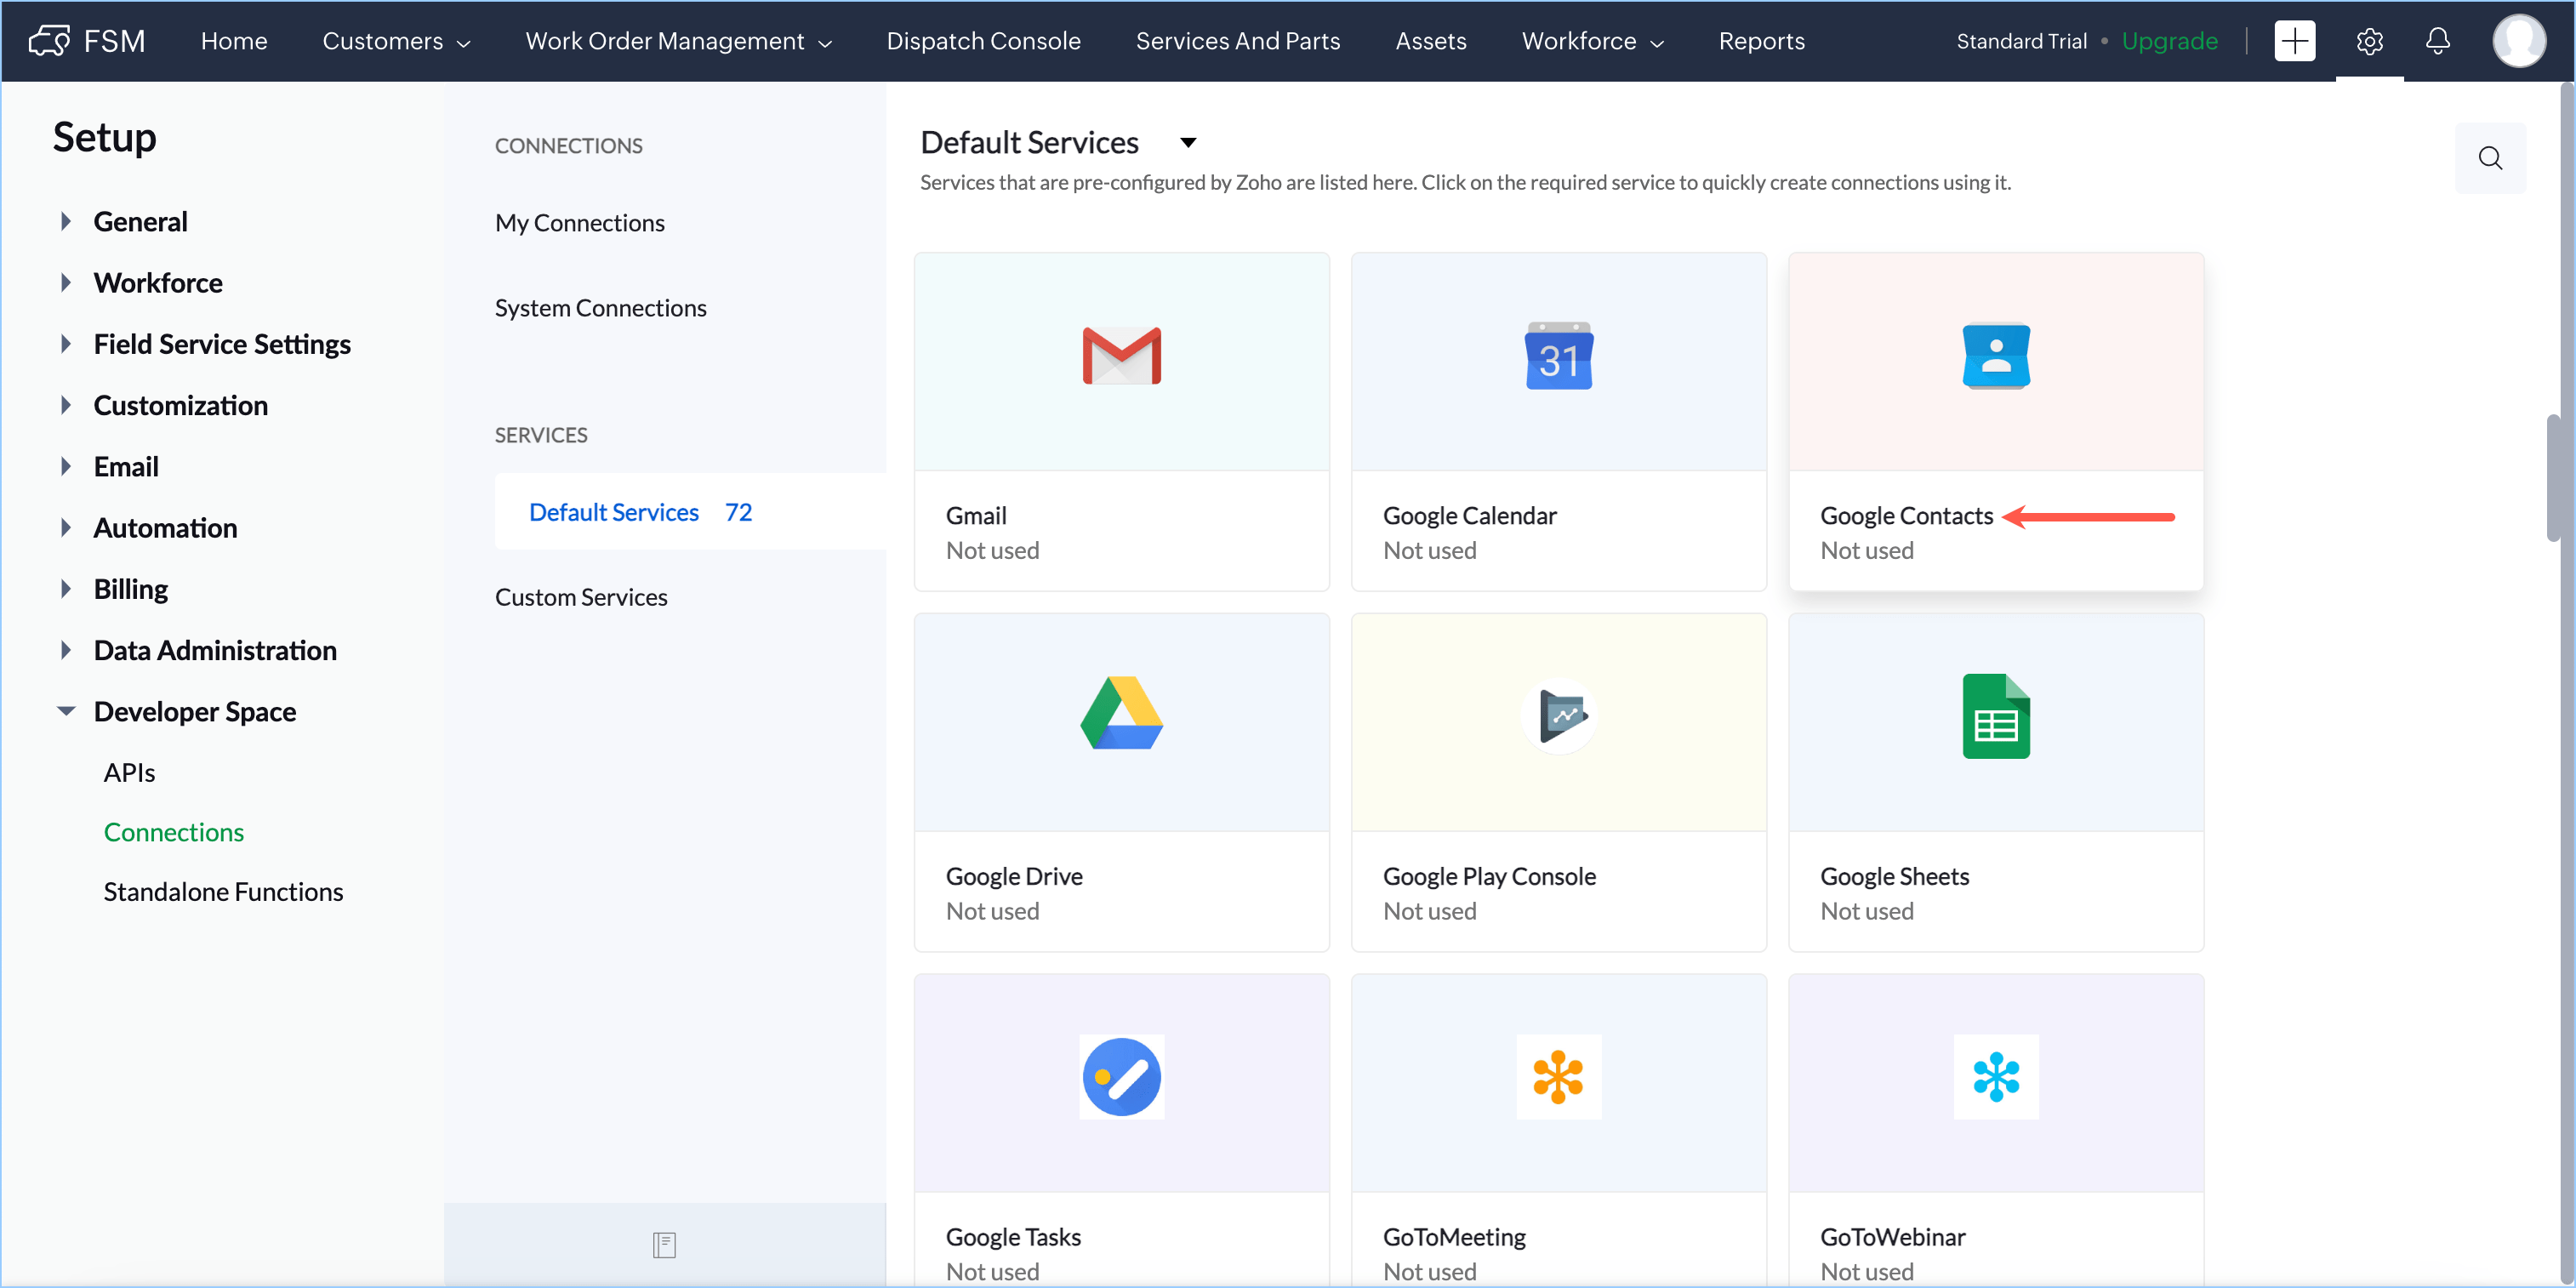Open the notifications bell icon
The image size is (2576, 1288).
click(2437, 41)
